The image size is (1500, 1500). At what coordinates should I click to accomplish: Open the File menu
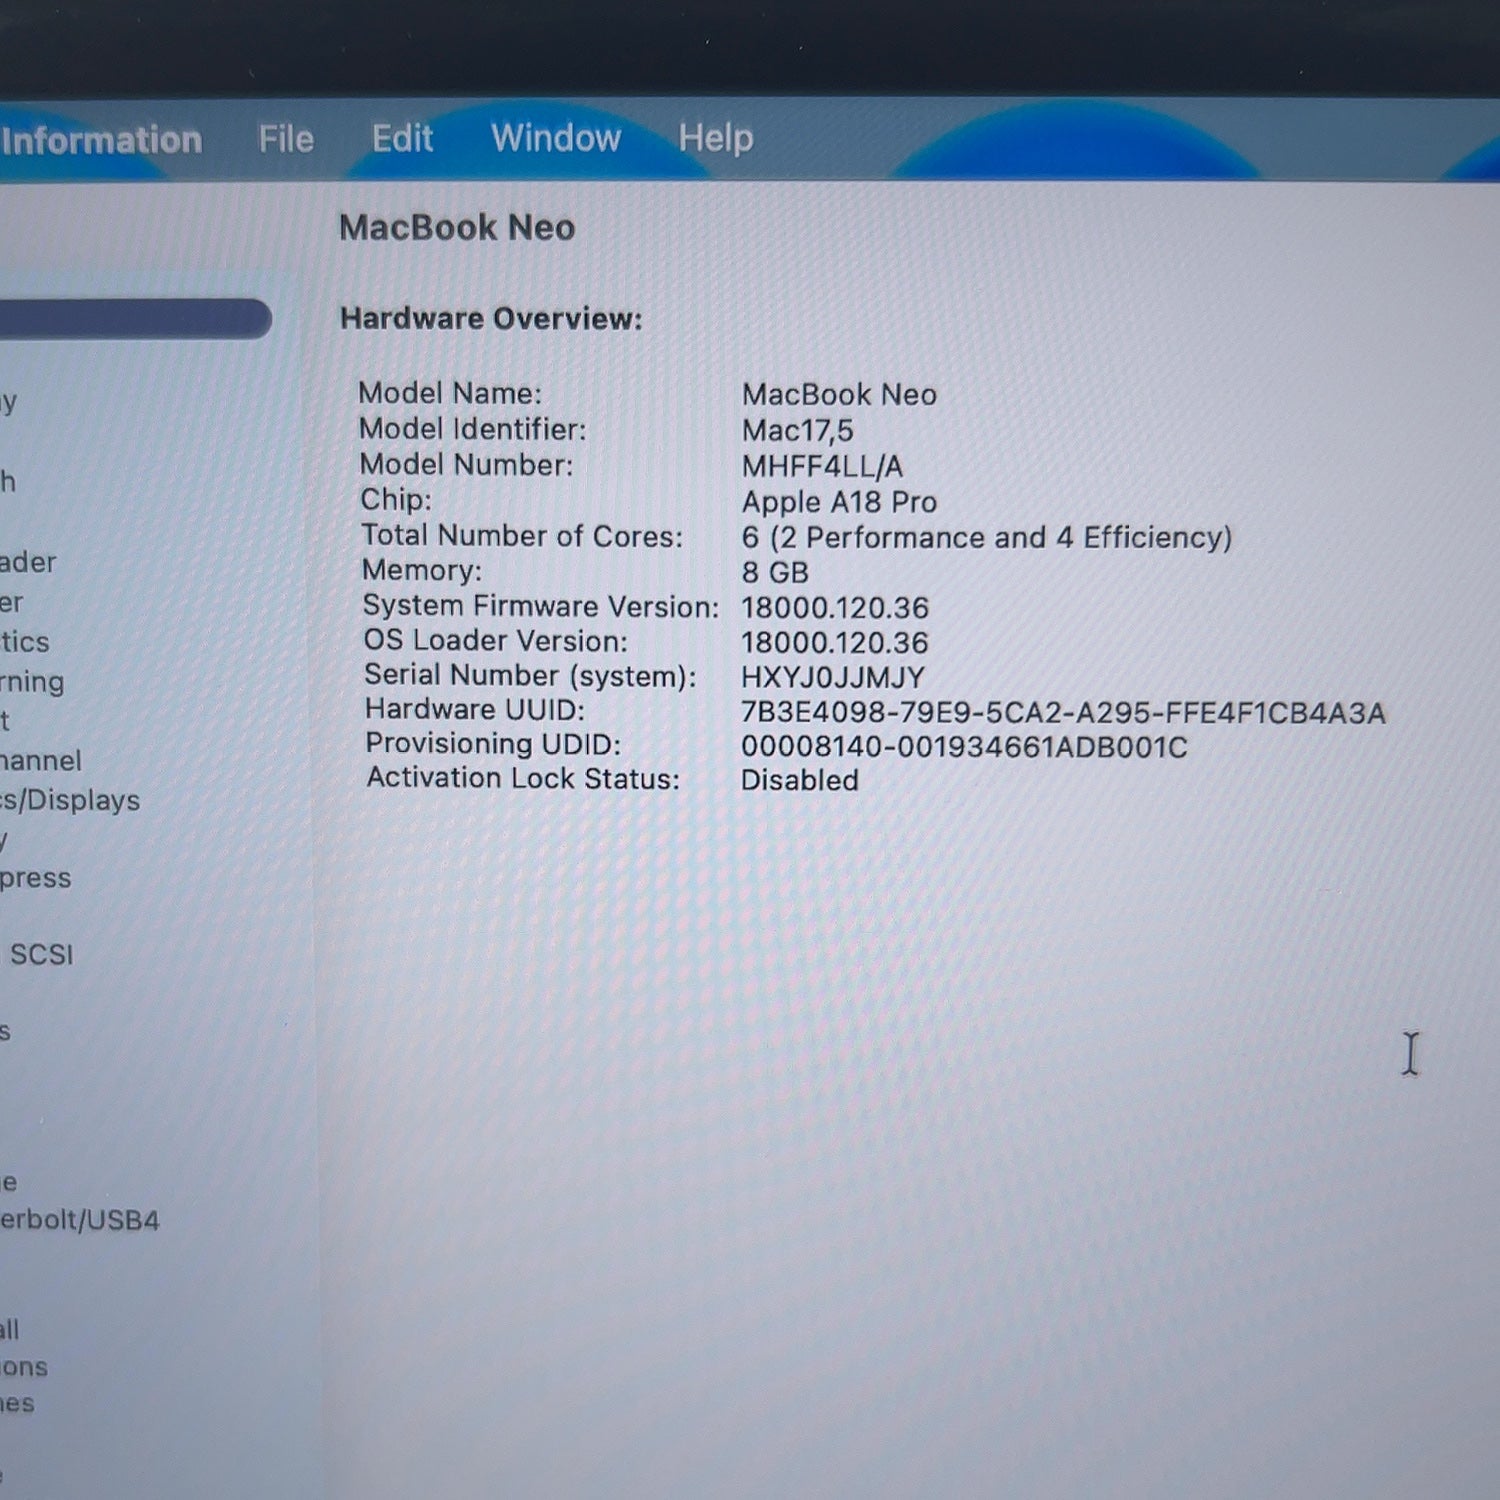(x=286, y=139)
